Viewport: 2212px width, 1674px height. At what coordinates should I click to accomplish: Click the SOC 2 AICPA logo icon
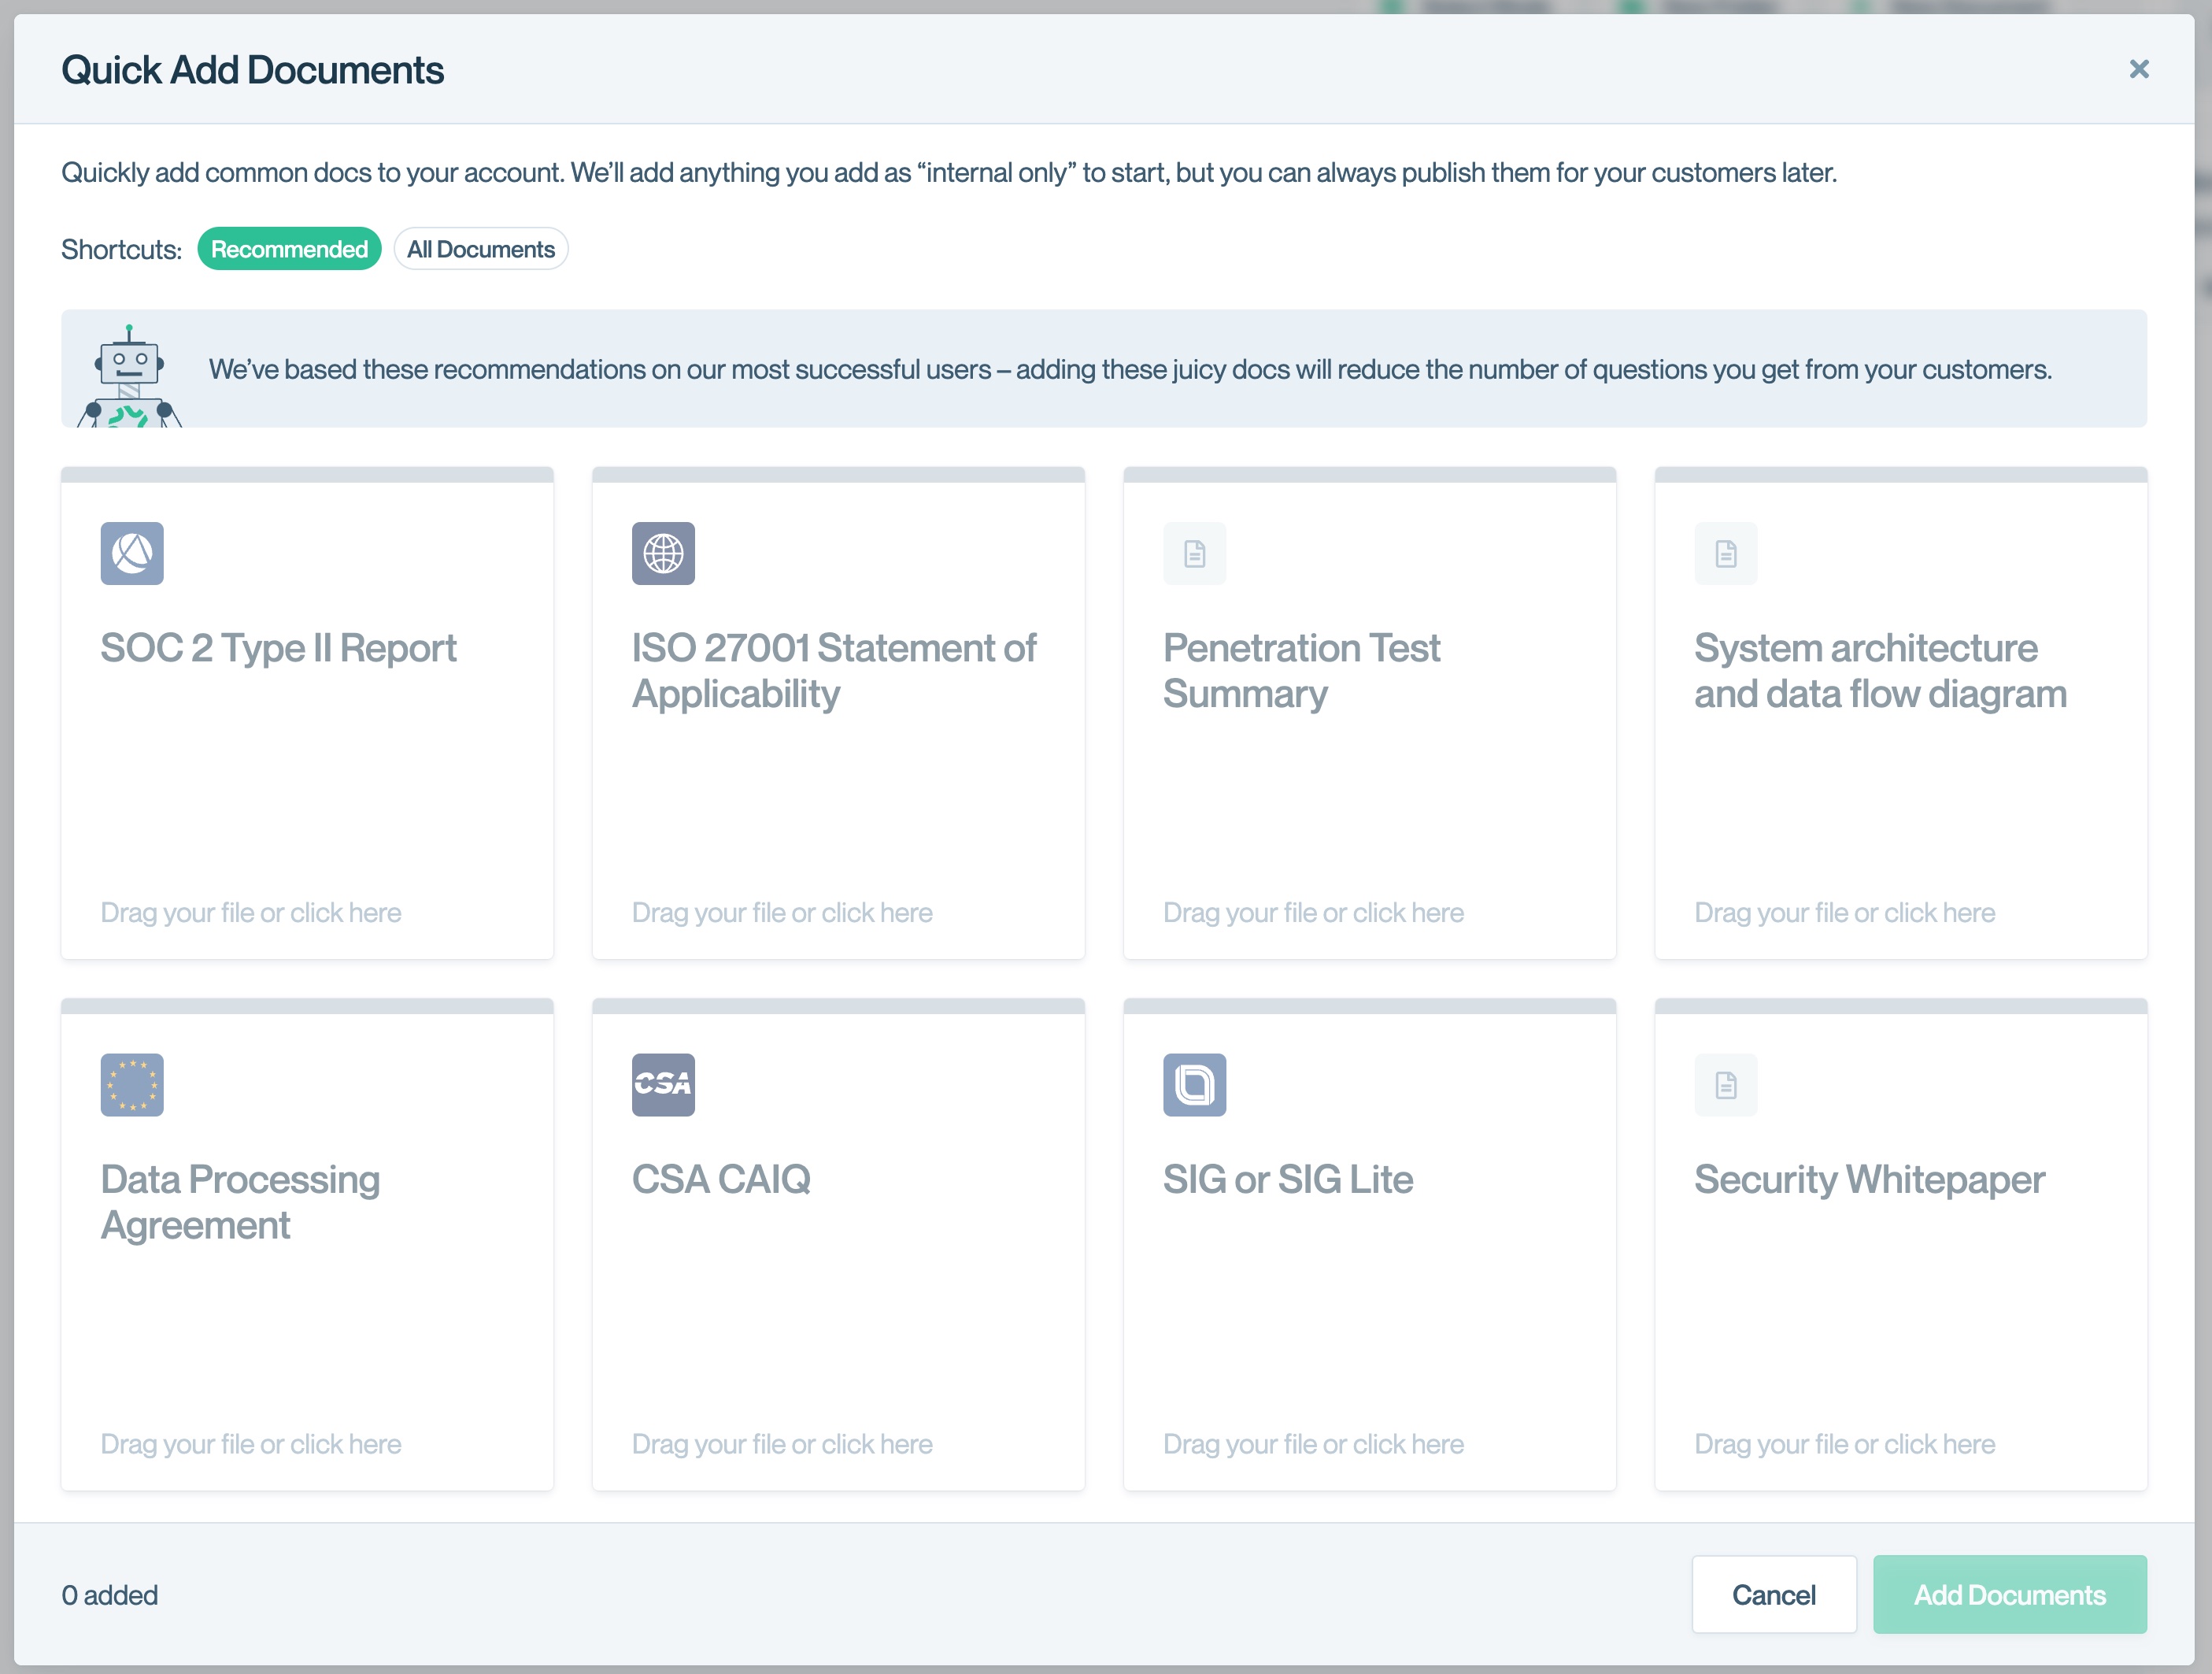[x=132, y=553]
